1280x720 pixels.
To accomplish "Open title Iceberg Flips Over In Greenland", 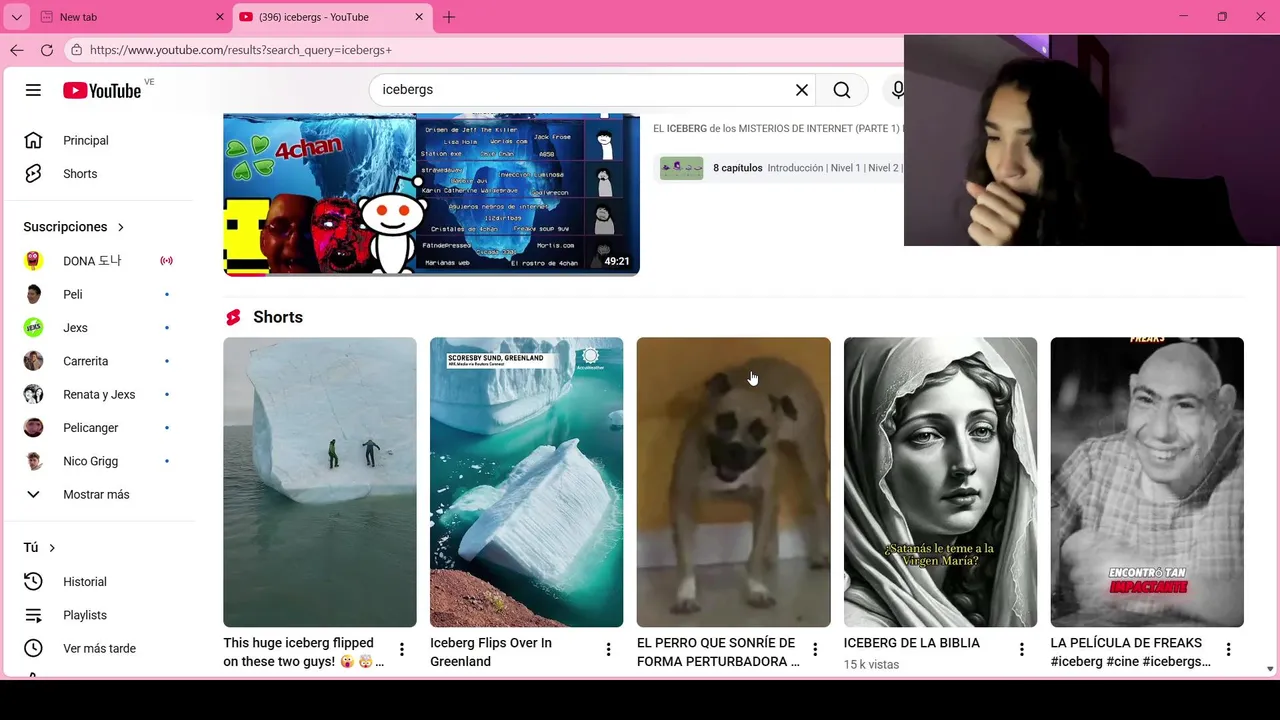I will (x=491, y=652).
